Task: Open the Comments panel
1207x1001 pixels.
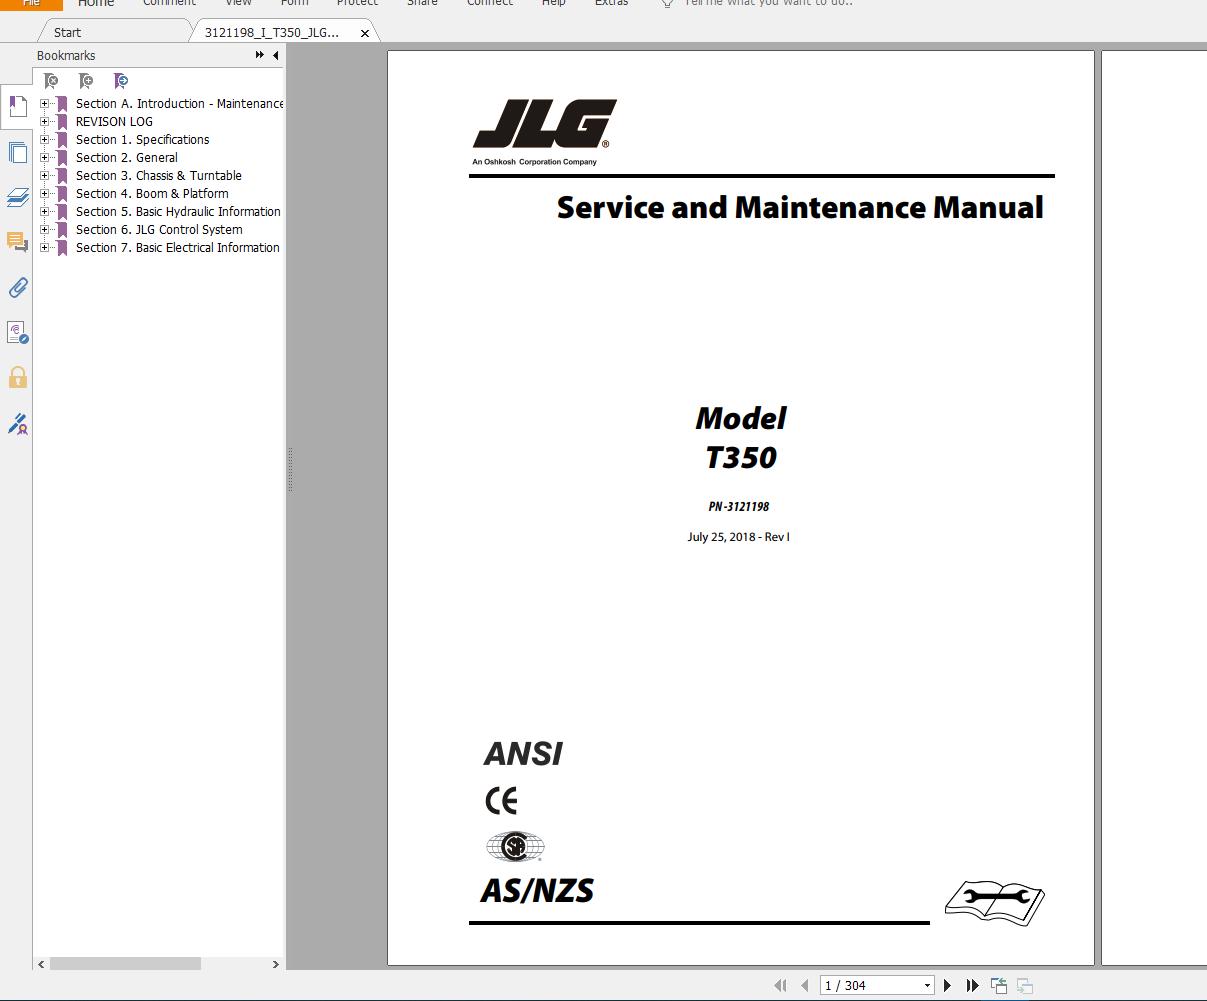Action: tap(16, 242)
